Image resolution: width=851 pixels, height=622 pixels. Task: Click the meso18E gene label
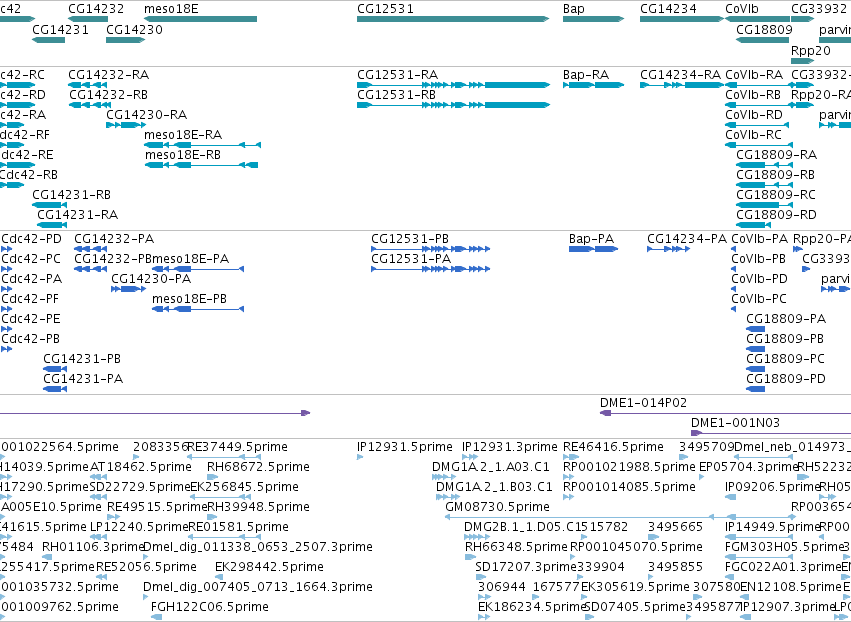click(171, 9)
